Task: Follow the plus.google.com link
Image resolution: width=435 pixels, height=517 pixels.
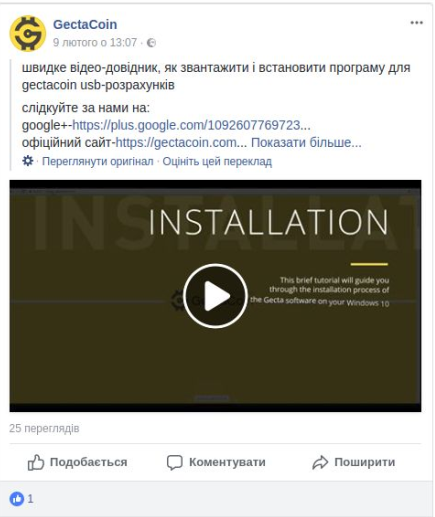Action: click(x=191, y=125)
